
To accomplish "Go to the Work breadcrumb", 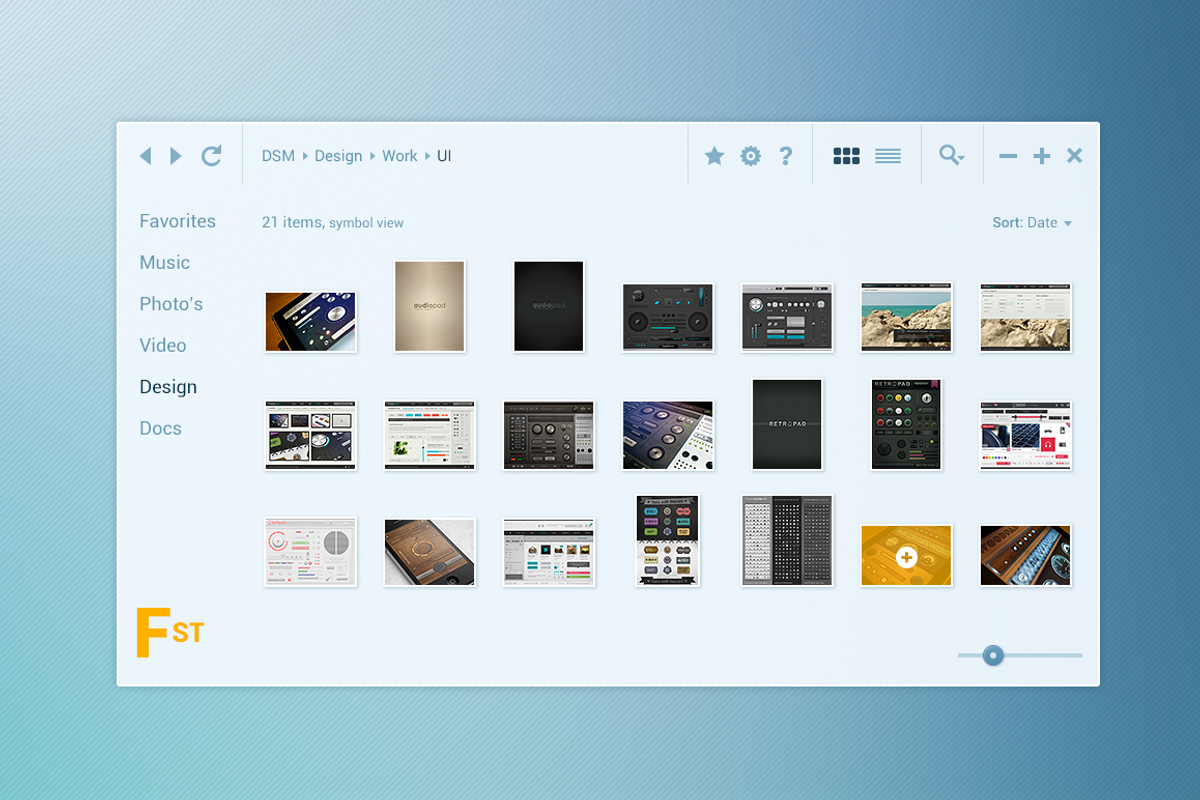I will click(x=399, y=156).
